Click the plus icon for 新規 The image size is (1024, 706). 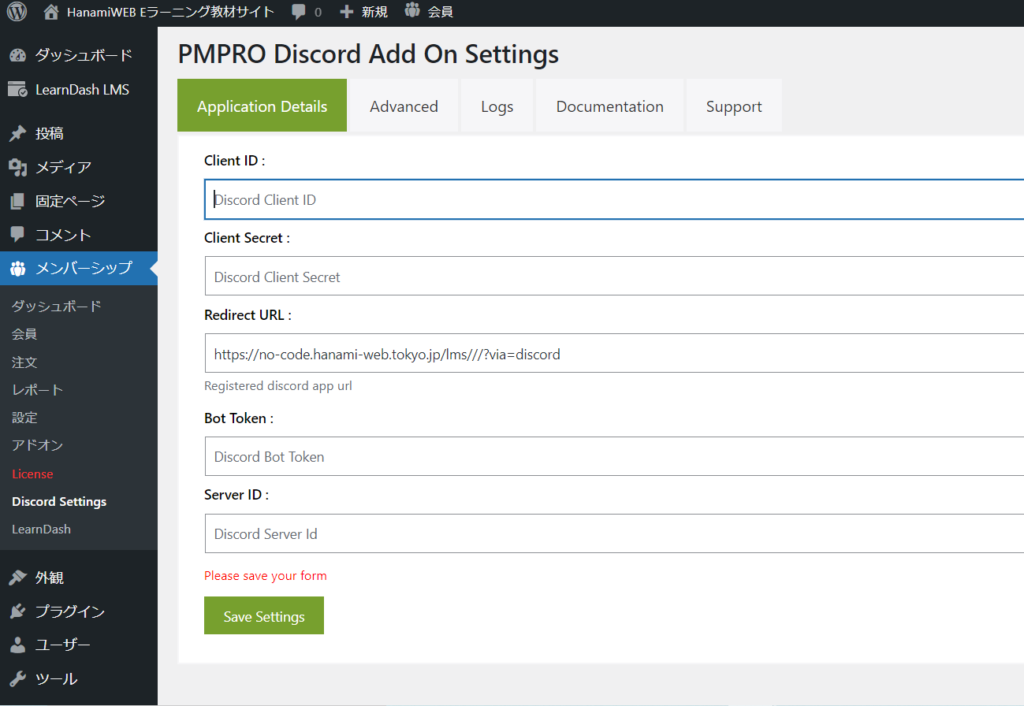pos(347,11)
